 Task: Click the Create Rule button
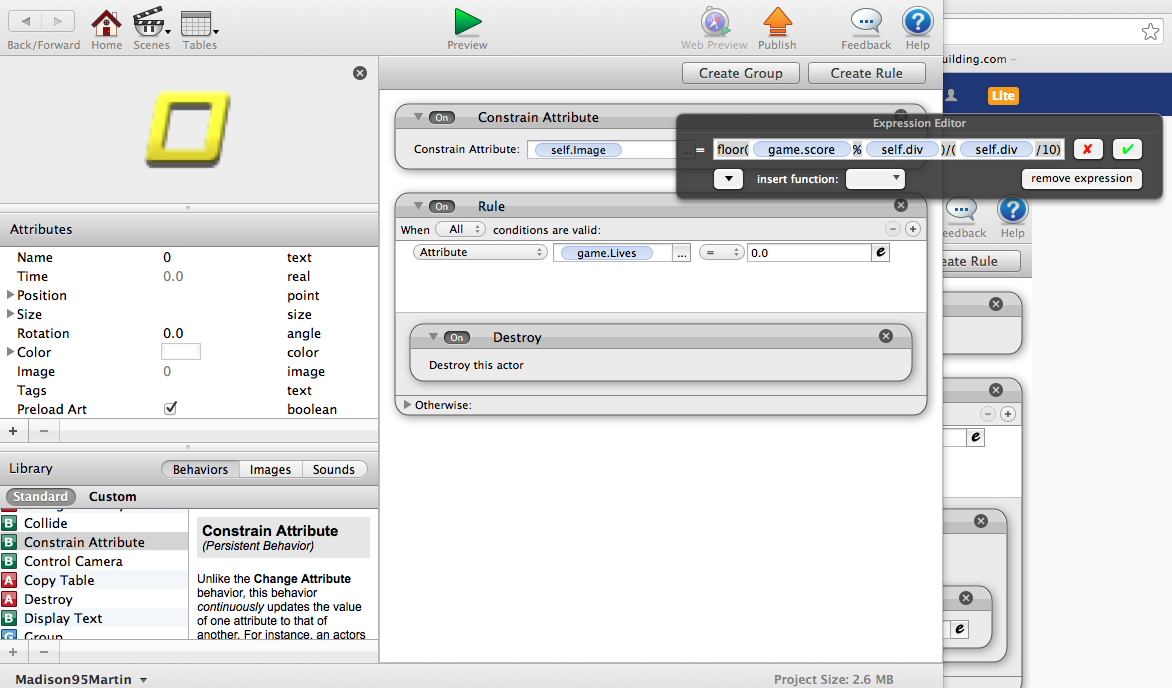(866, 73)
